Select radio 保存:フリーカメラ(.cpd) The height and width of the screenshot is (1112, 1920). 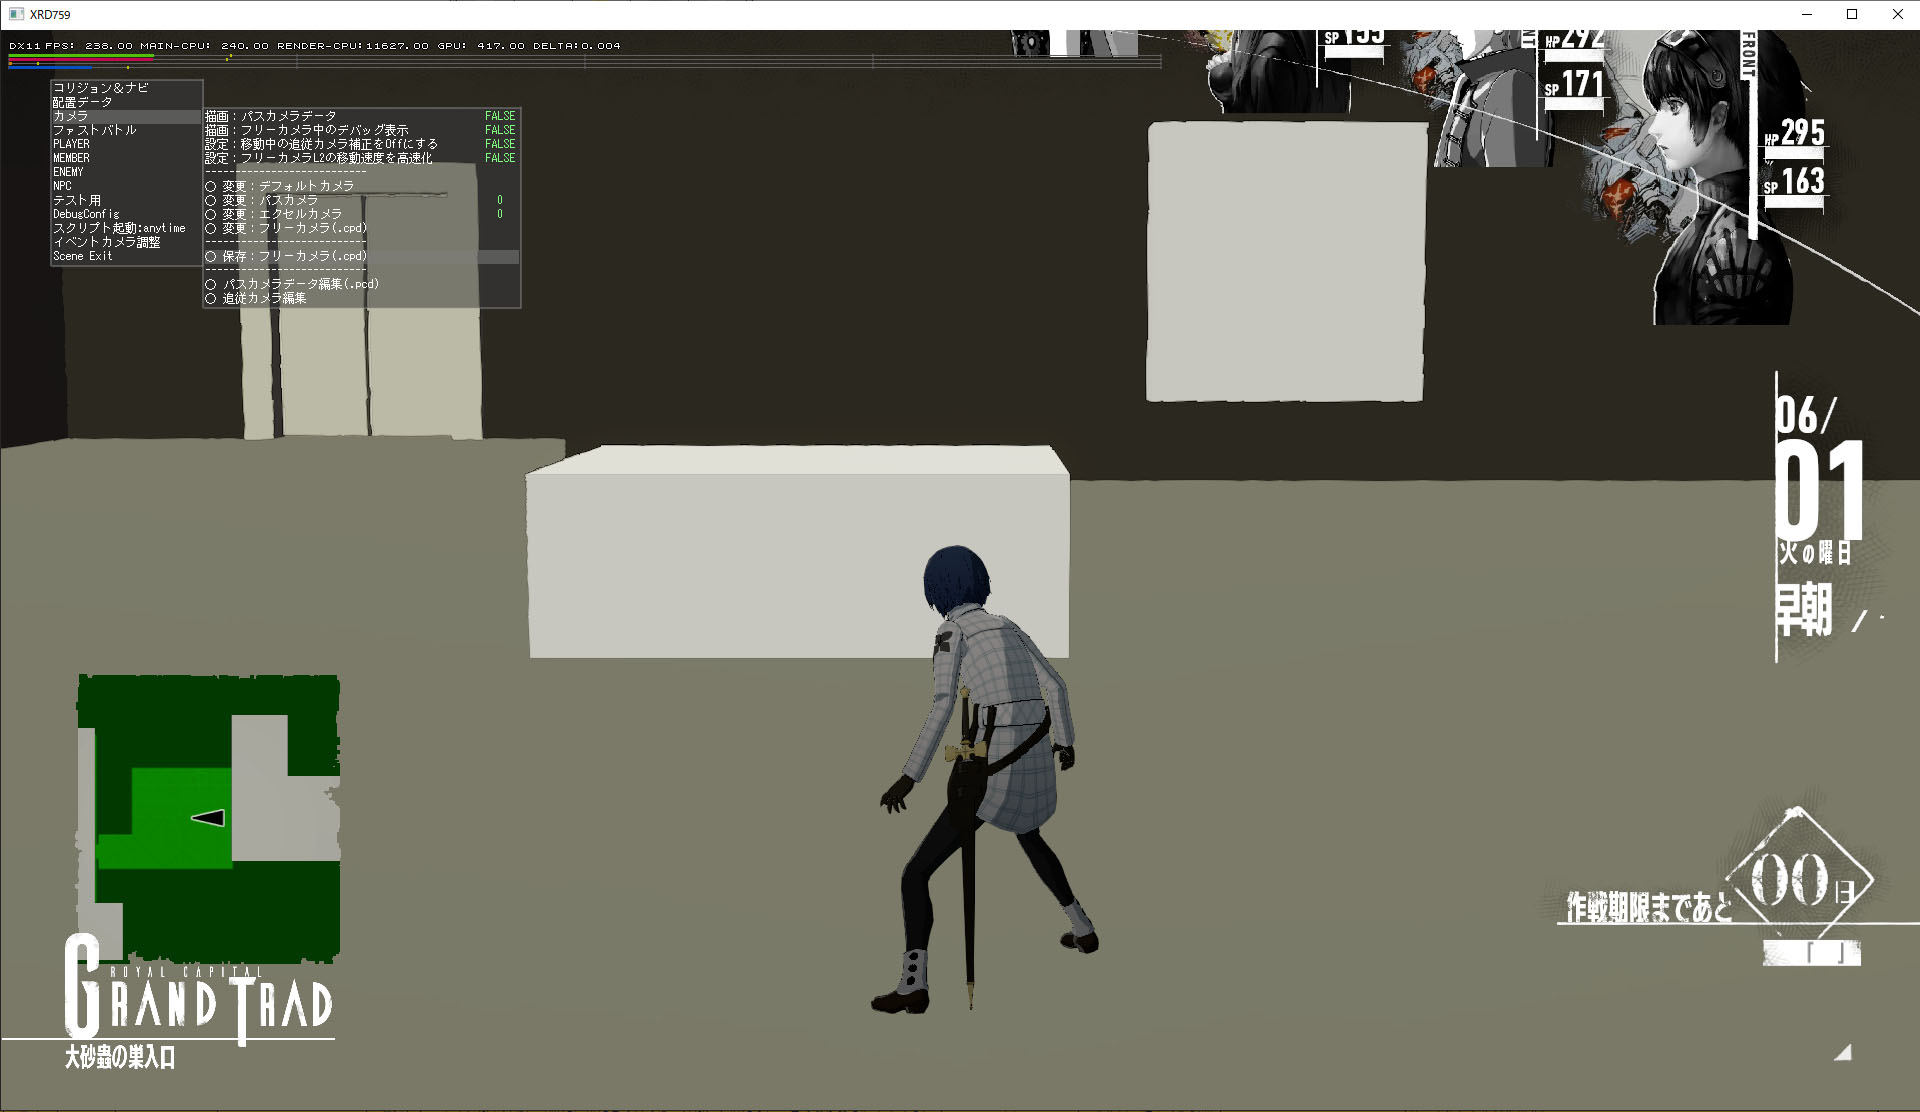(x=211, y=256)
